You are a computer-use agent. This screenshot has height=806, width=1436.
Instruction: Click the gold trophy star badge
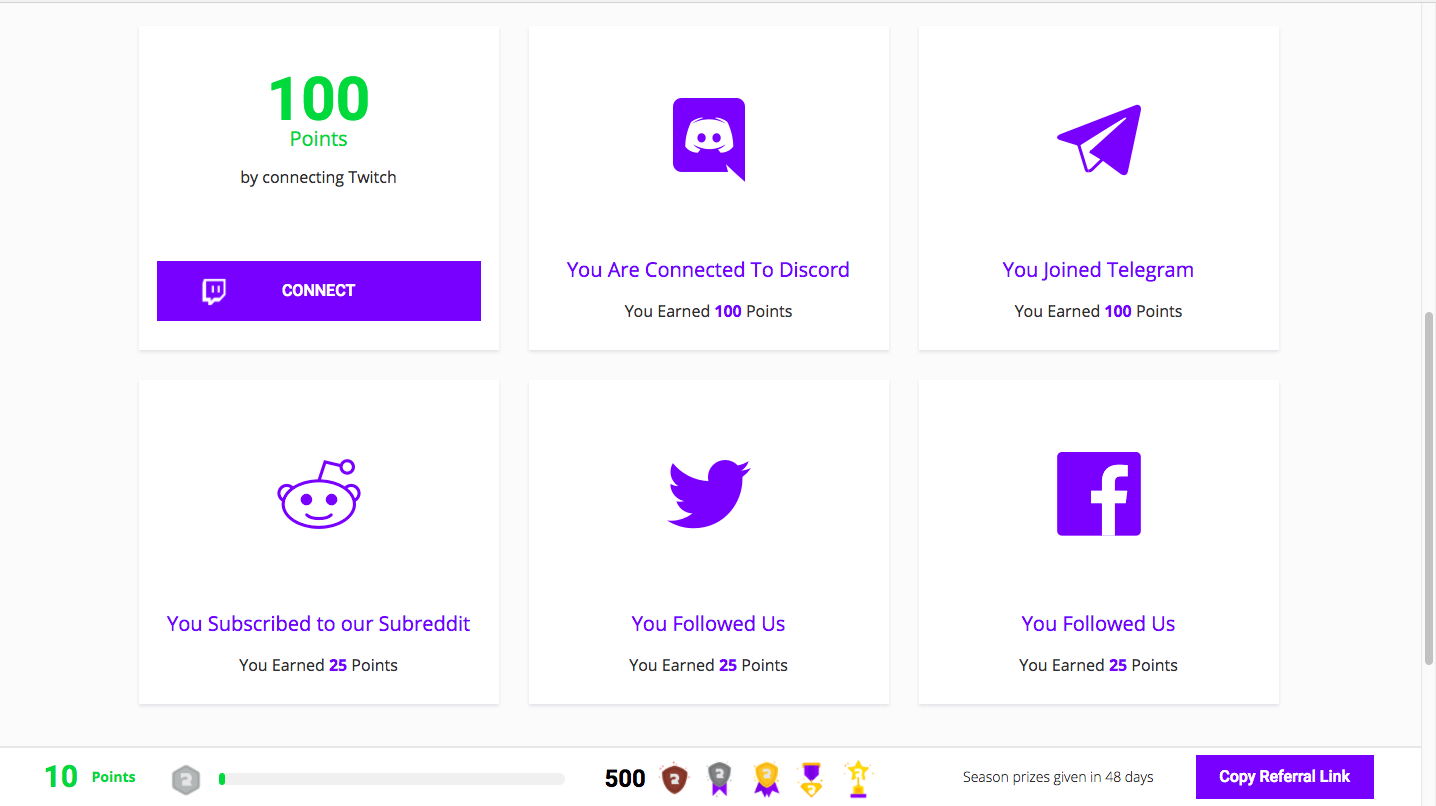tap(857, 778)
